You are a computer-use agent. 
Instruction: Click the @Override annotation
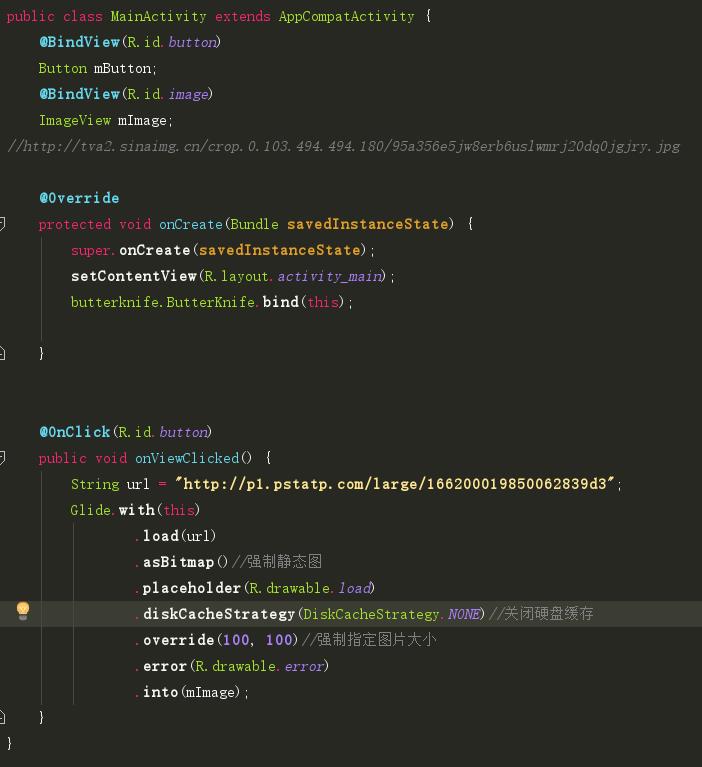[x=79, y=198]
